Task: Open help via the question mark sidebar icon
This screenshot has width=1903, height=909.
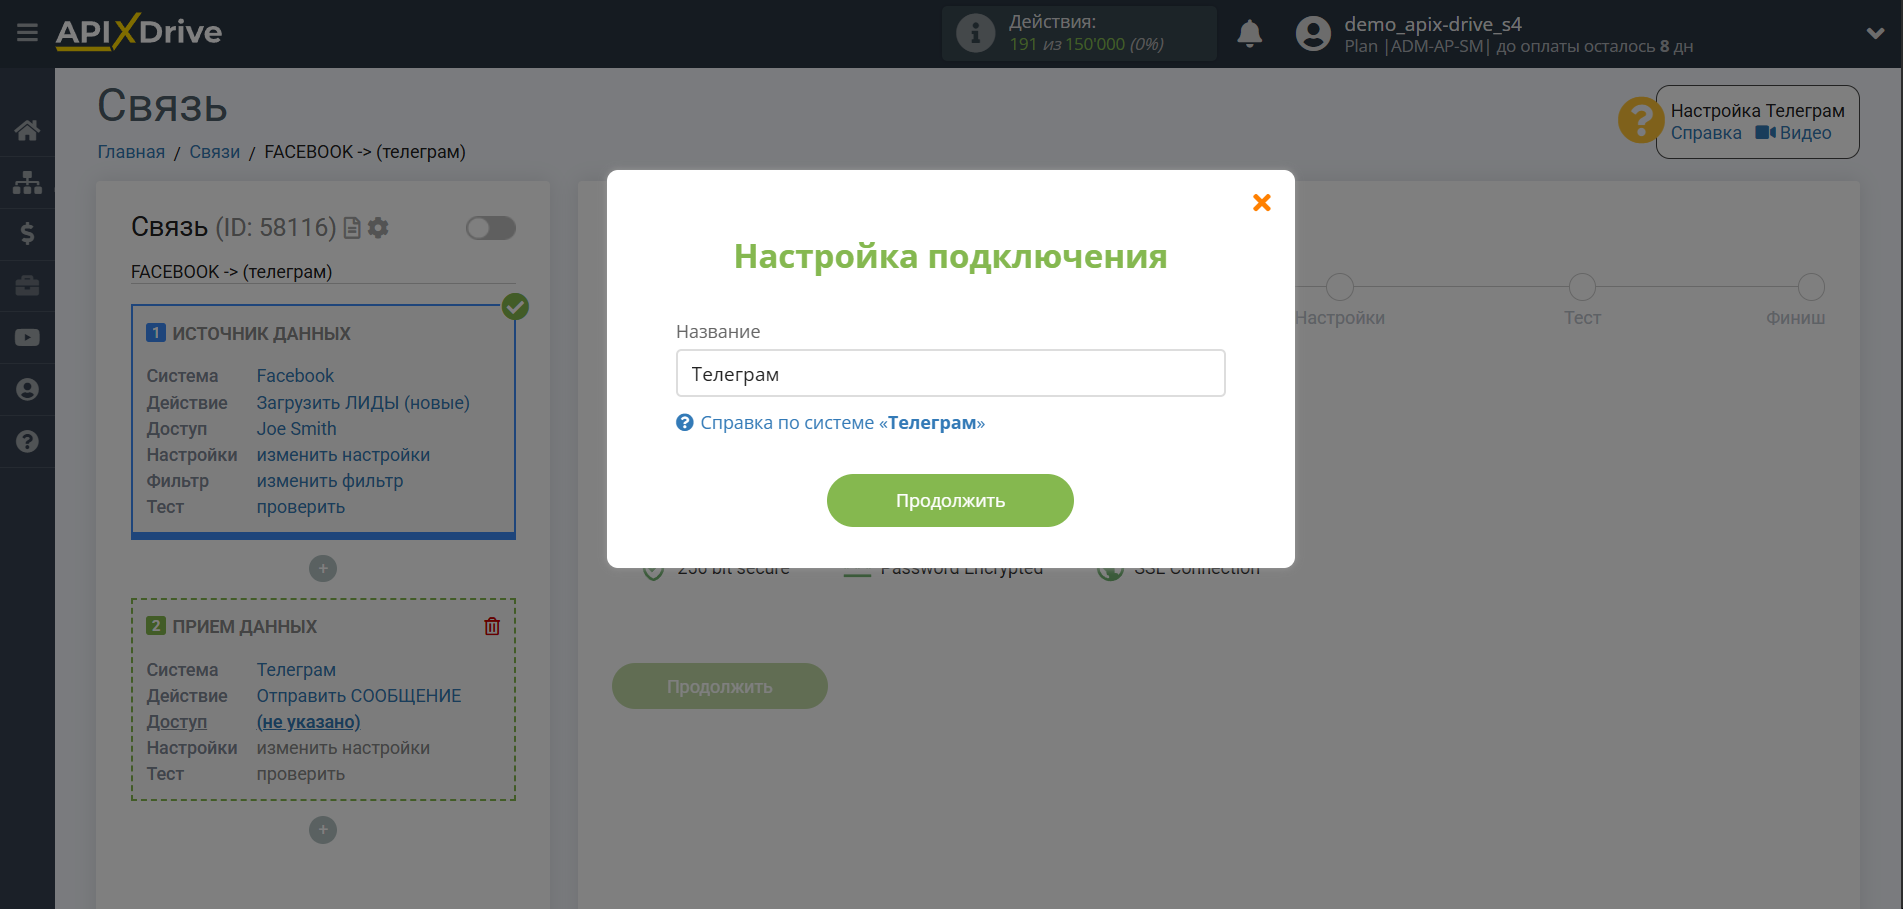Action: [27, 441]
